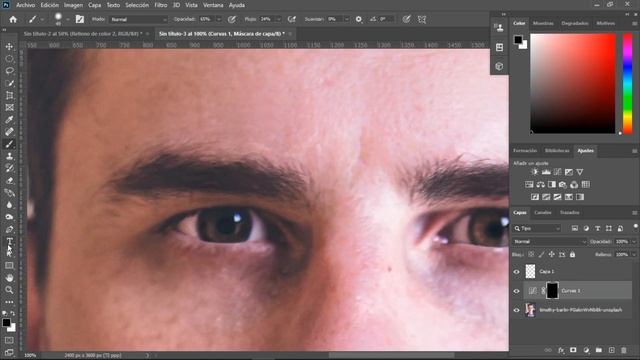640x360 pixels.
Task: Delete the selected layer with trash icon
Action: [x=624, y=350]
